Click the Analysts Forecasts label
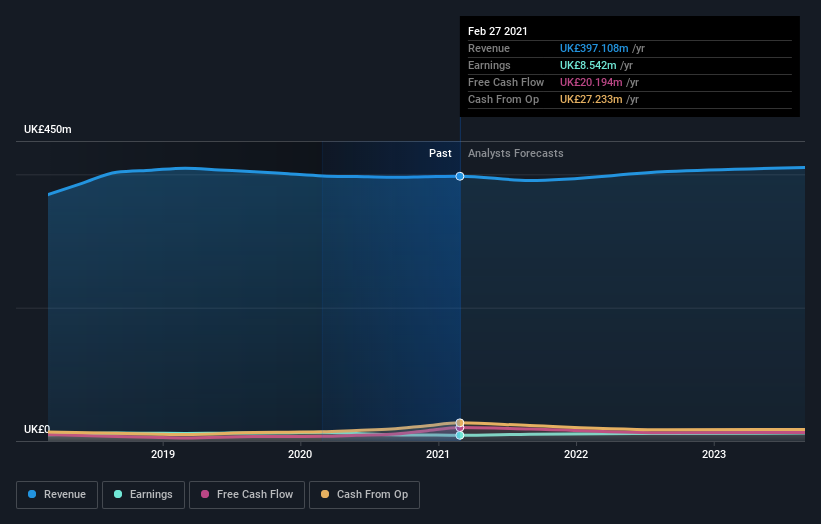Image resolution: width=821 pixels, height=524 pixels. tap(516, 153)
